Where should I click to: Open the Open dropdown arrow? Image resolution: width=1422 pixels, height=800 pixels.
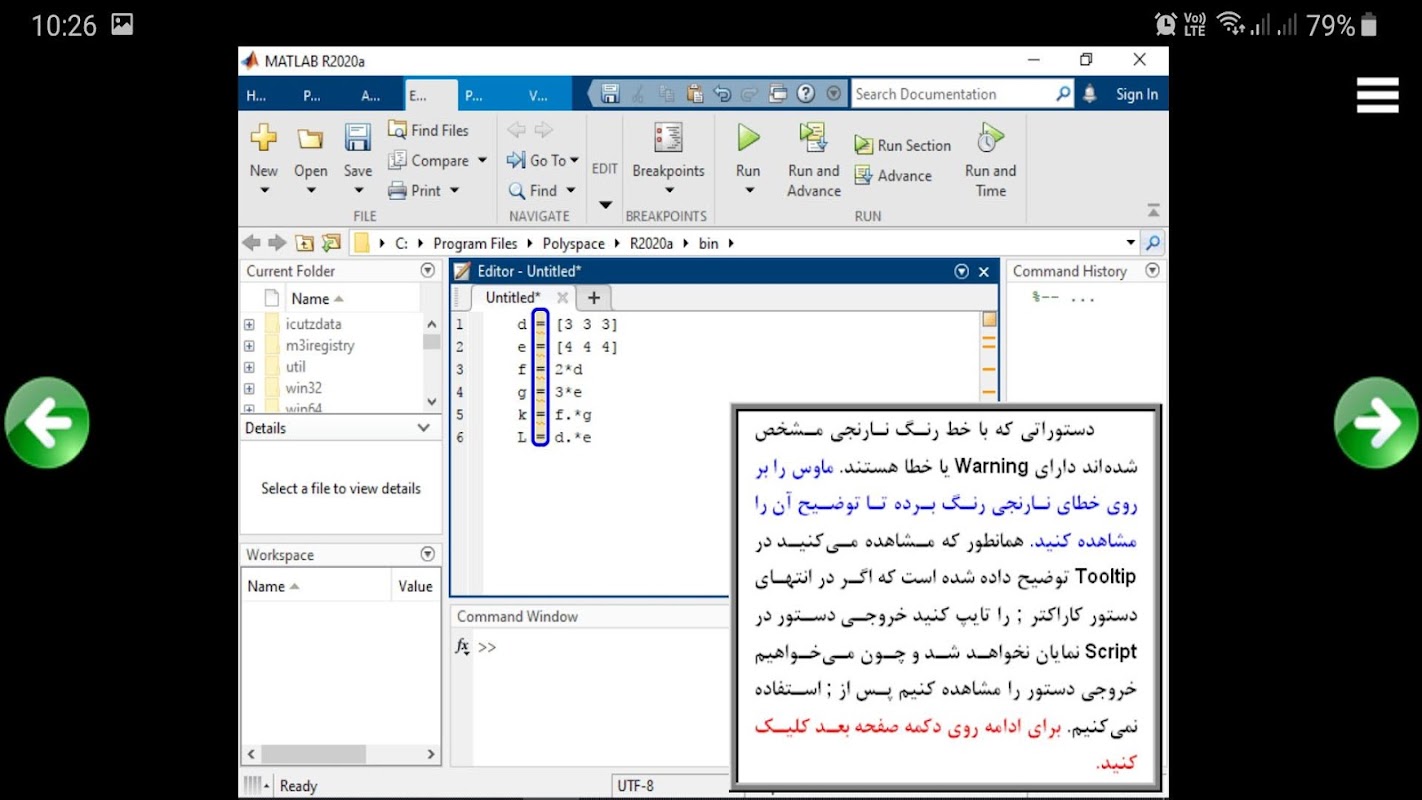311,190
